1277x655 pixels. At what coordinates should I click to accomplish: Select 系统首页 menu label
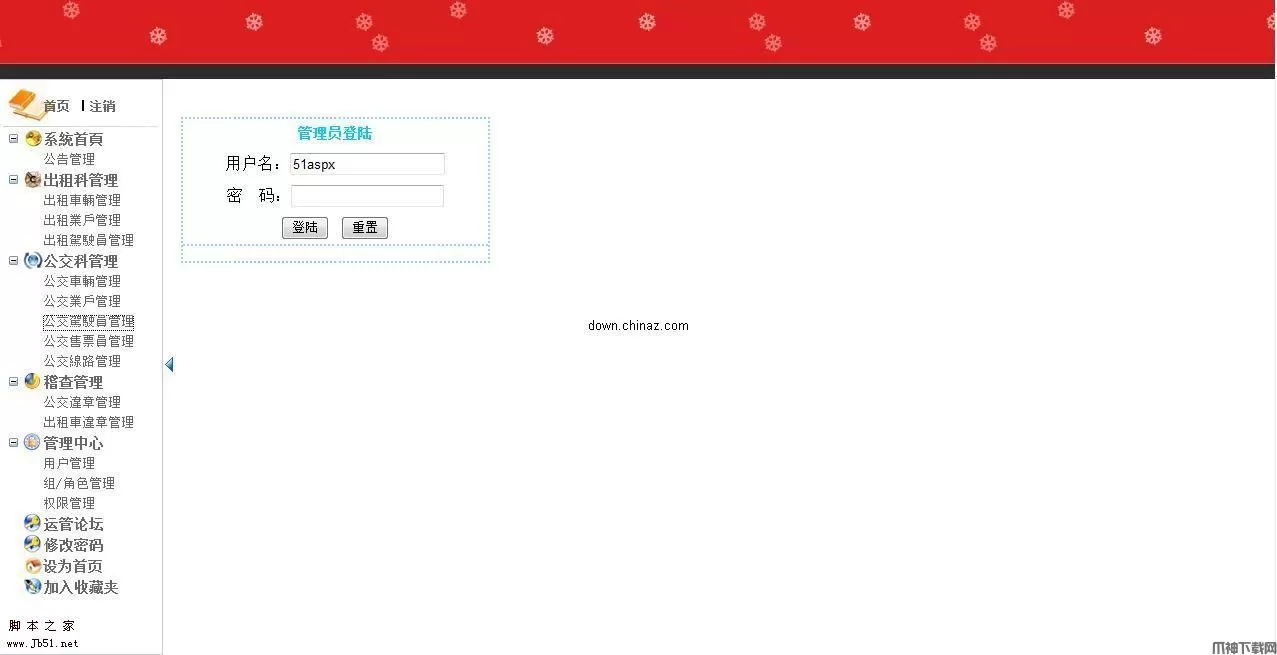click(73, 139)
